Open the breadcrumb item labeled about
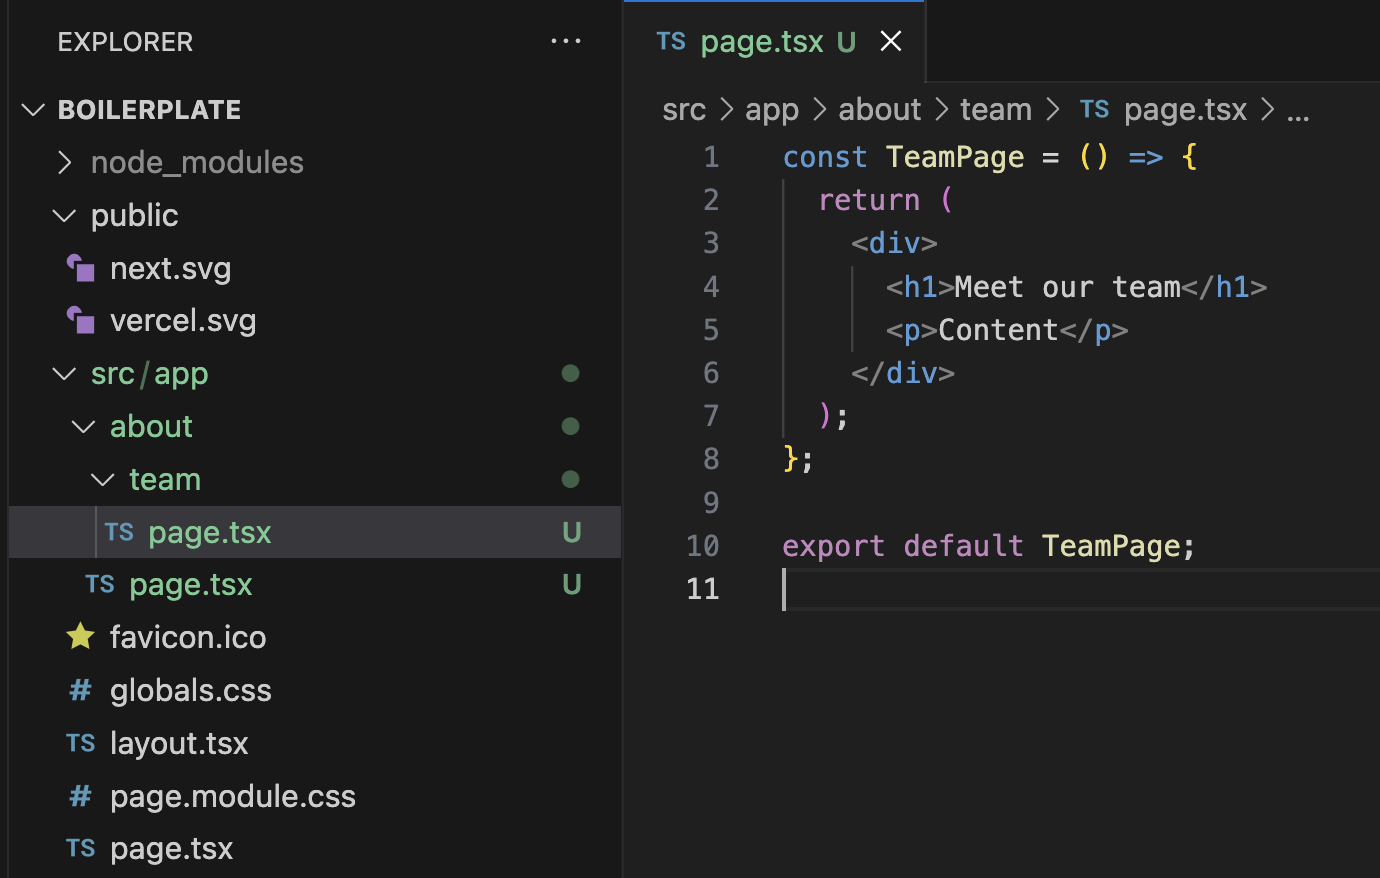The width and height of the screenshot is (1380, 878). [879, 109]
